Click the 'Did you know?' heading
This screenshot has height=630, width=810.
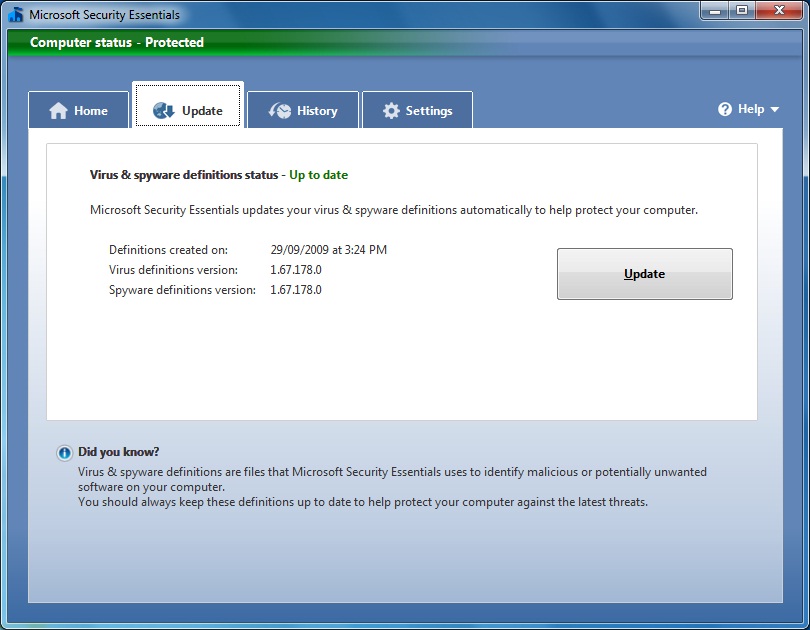118,452
